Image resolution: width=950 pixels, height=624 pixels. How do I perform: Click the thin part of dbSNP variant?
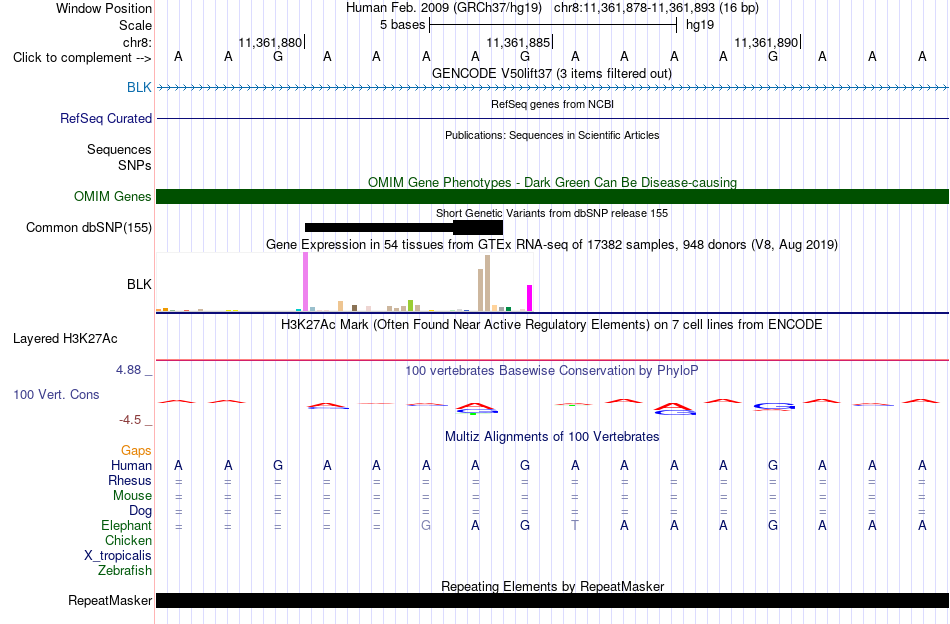tap(379, 227)
